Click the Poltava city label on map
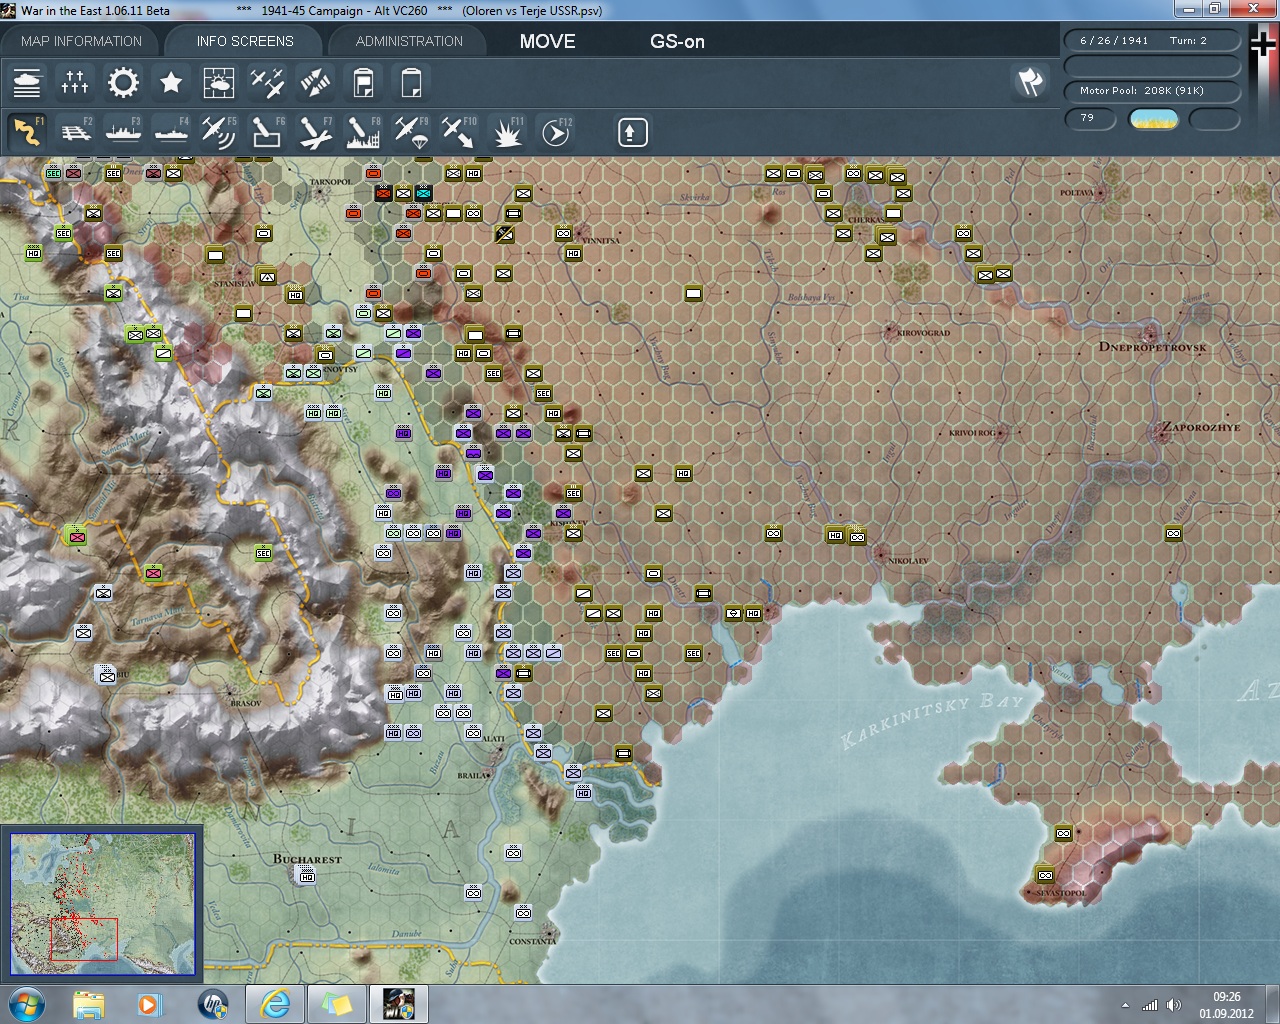The image size is (1280, 1024). [1077, 192]
